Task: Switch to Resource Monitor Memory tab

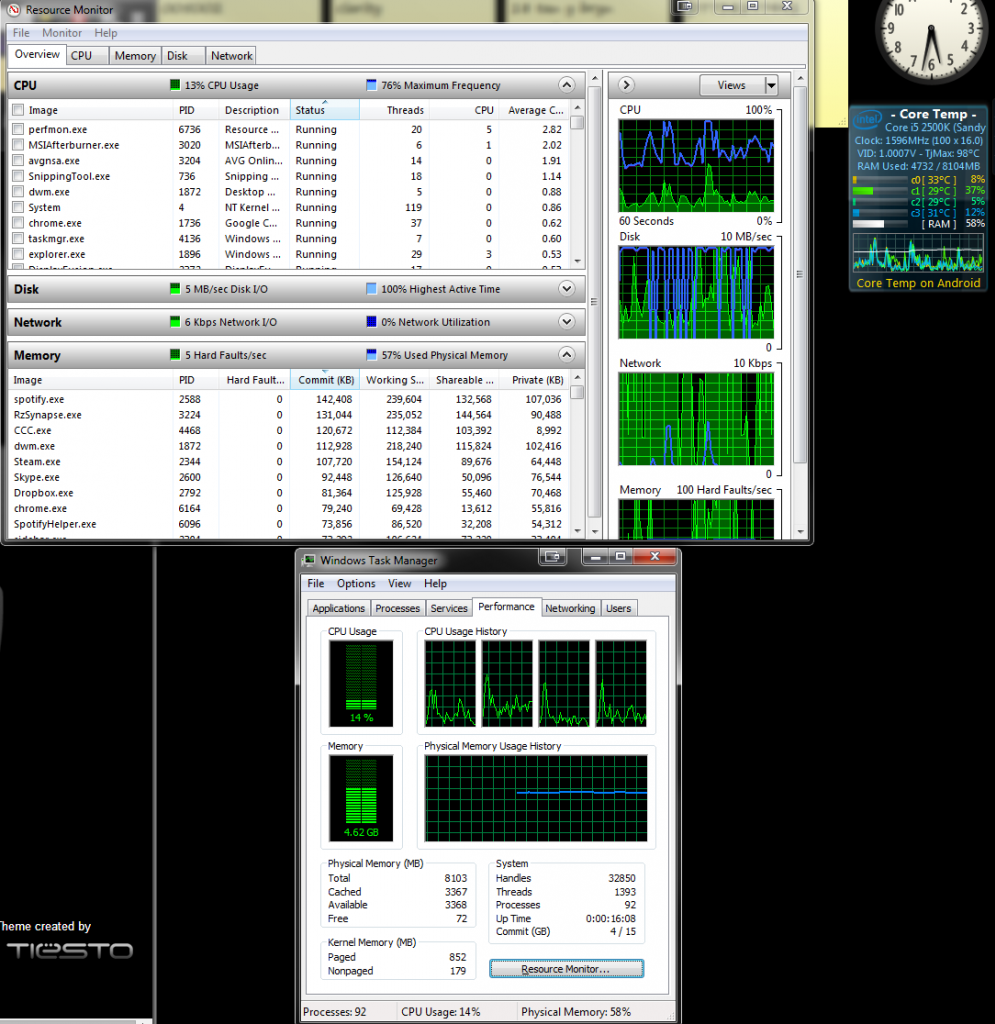Action: click(135, 56)
